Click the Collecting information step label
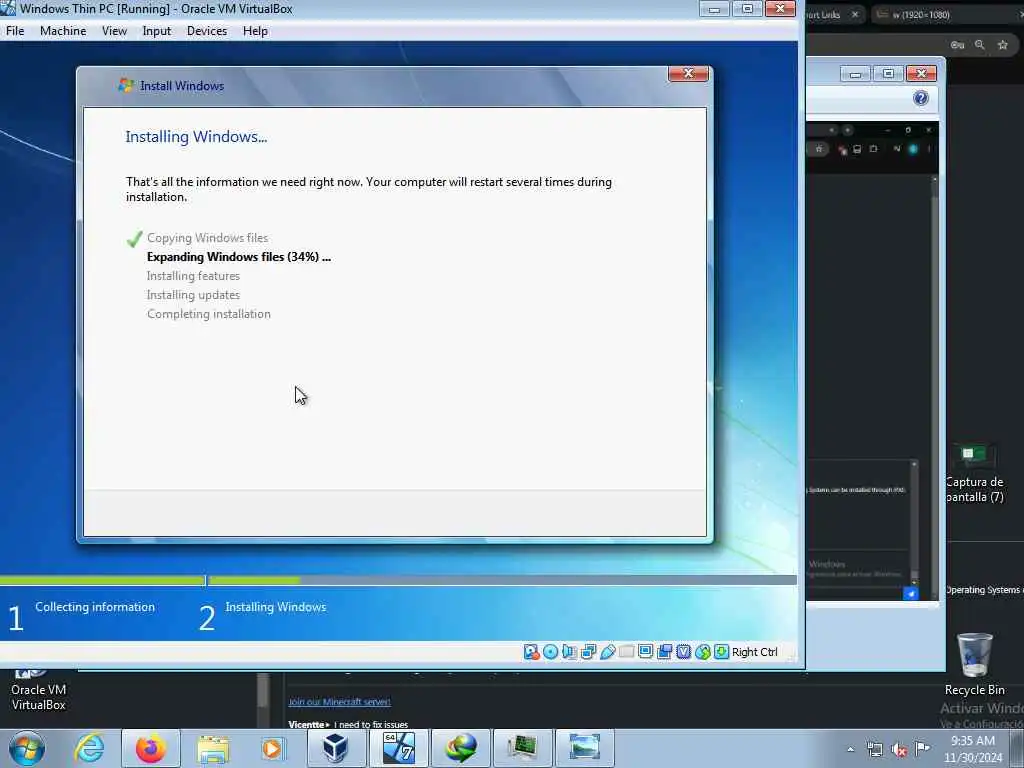 pyautogui.click(x=95, y=607)
